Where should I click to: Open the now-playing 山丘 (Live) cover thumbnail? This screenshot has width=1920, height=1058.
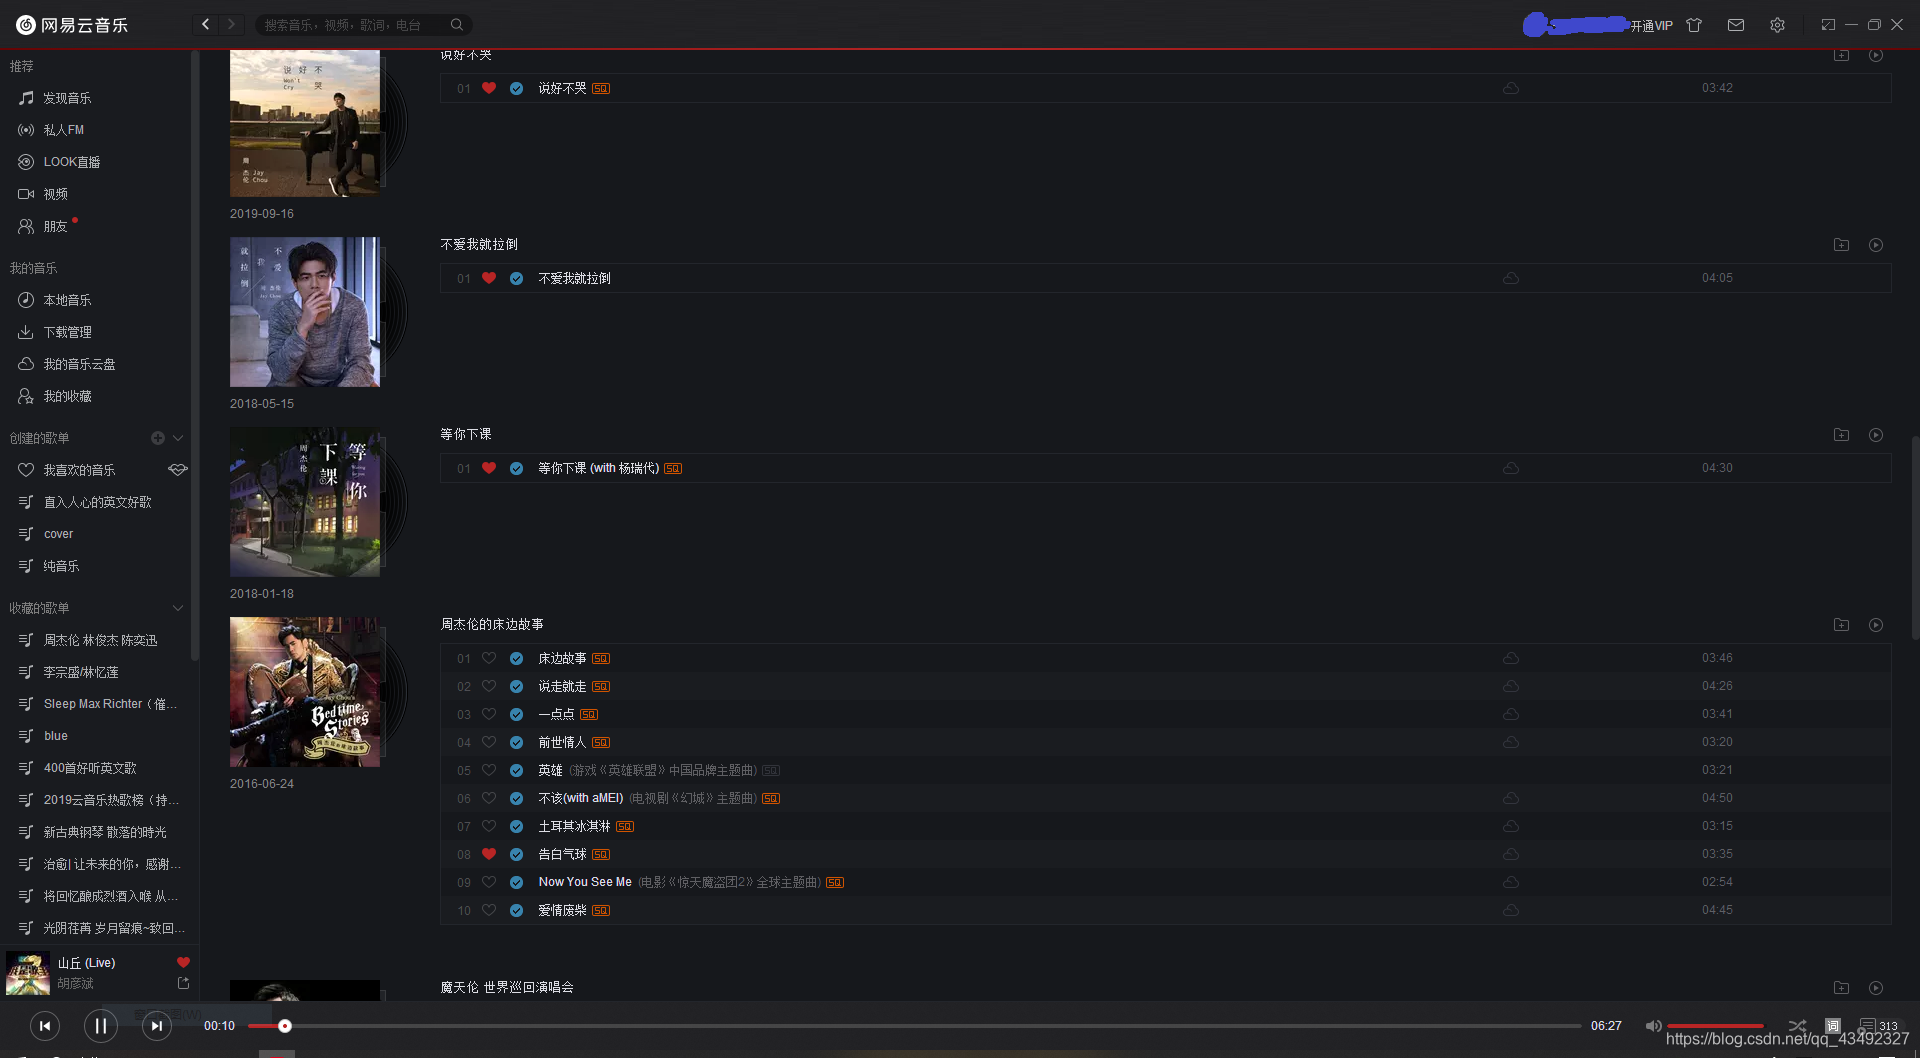coord(28,973)
